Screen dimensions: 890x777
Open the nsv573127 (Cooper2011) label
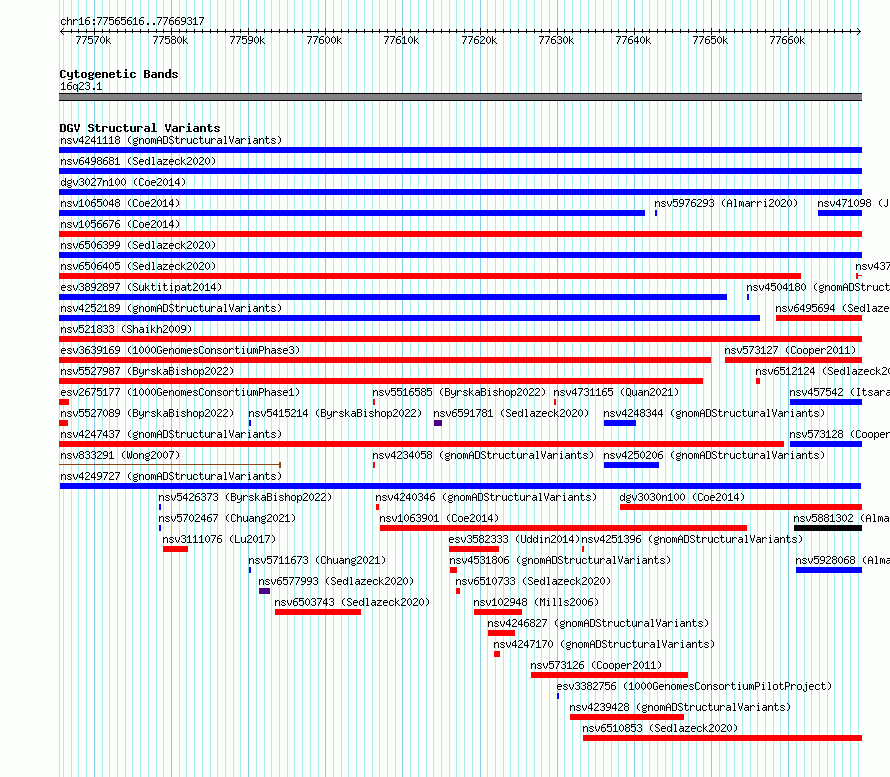pyautogui.click(x=790, y=350)
